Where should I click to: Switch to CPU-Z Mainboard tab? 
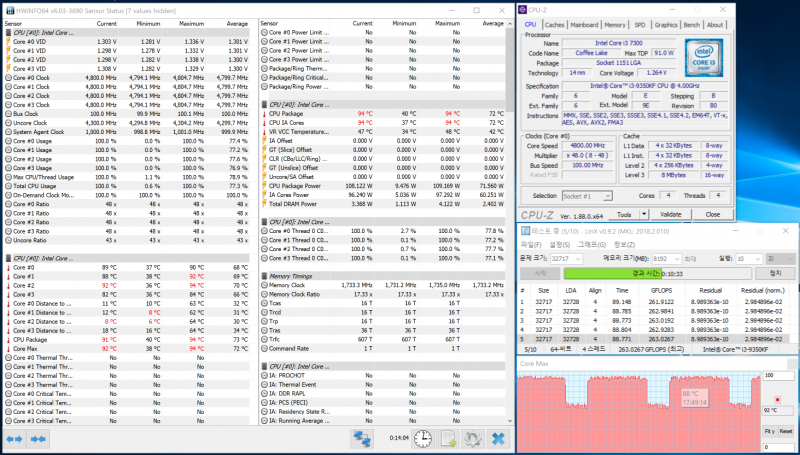pyautogui.click(x=584, y=24)
